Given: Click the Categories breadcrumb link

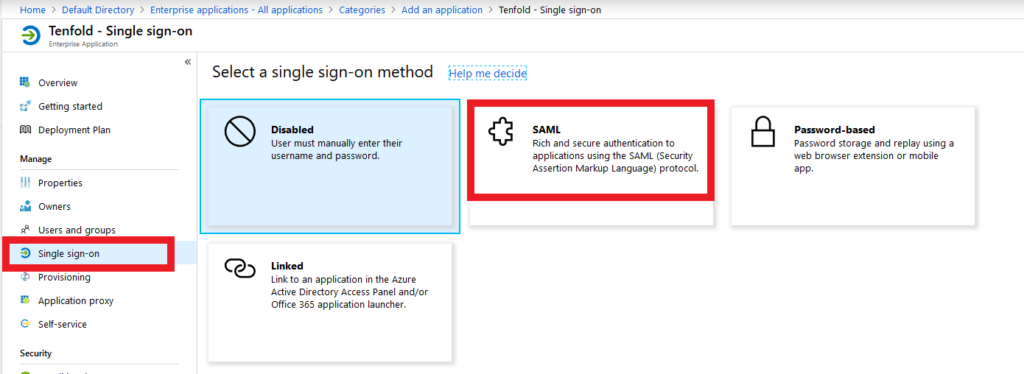Looking at the screenshot, I should [x=362, y=10].
